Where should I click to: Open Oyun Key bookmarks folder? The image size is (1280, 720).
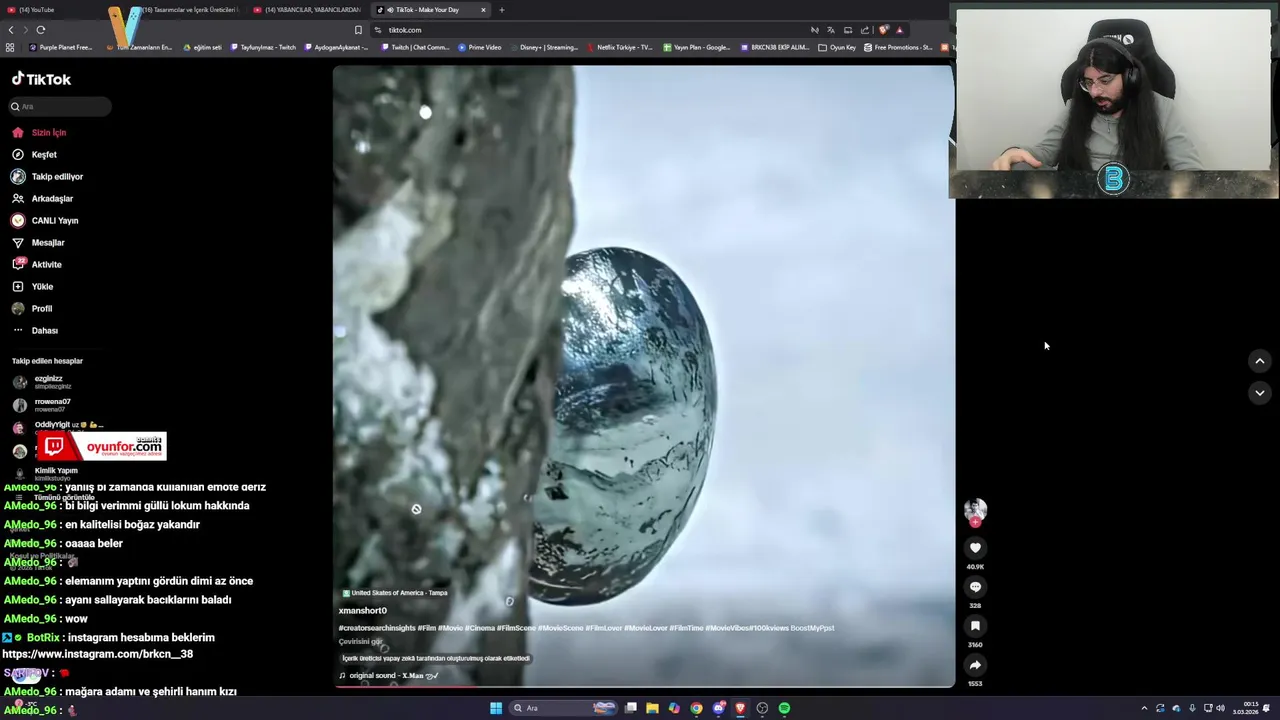point(838,47)
